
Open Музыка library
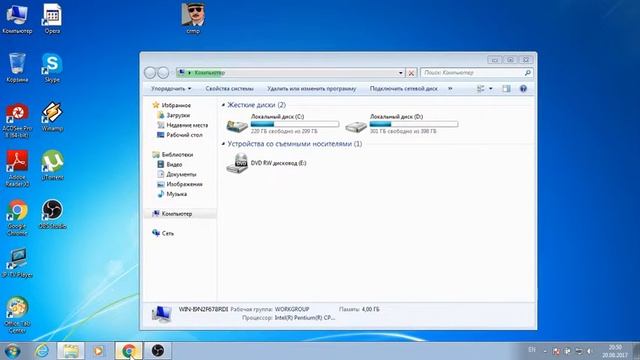click(x=176, y=194)
